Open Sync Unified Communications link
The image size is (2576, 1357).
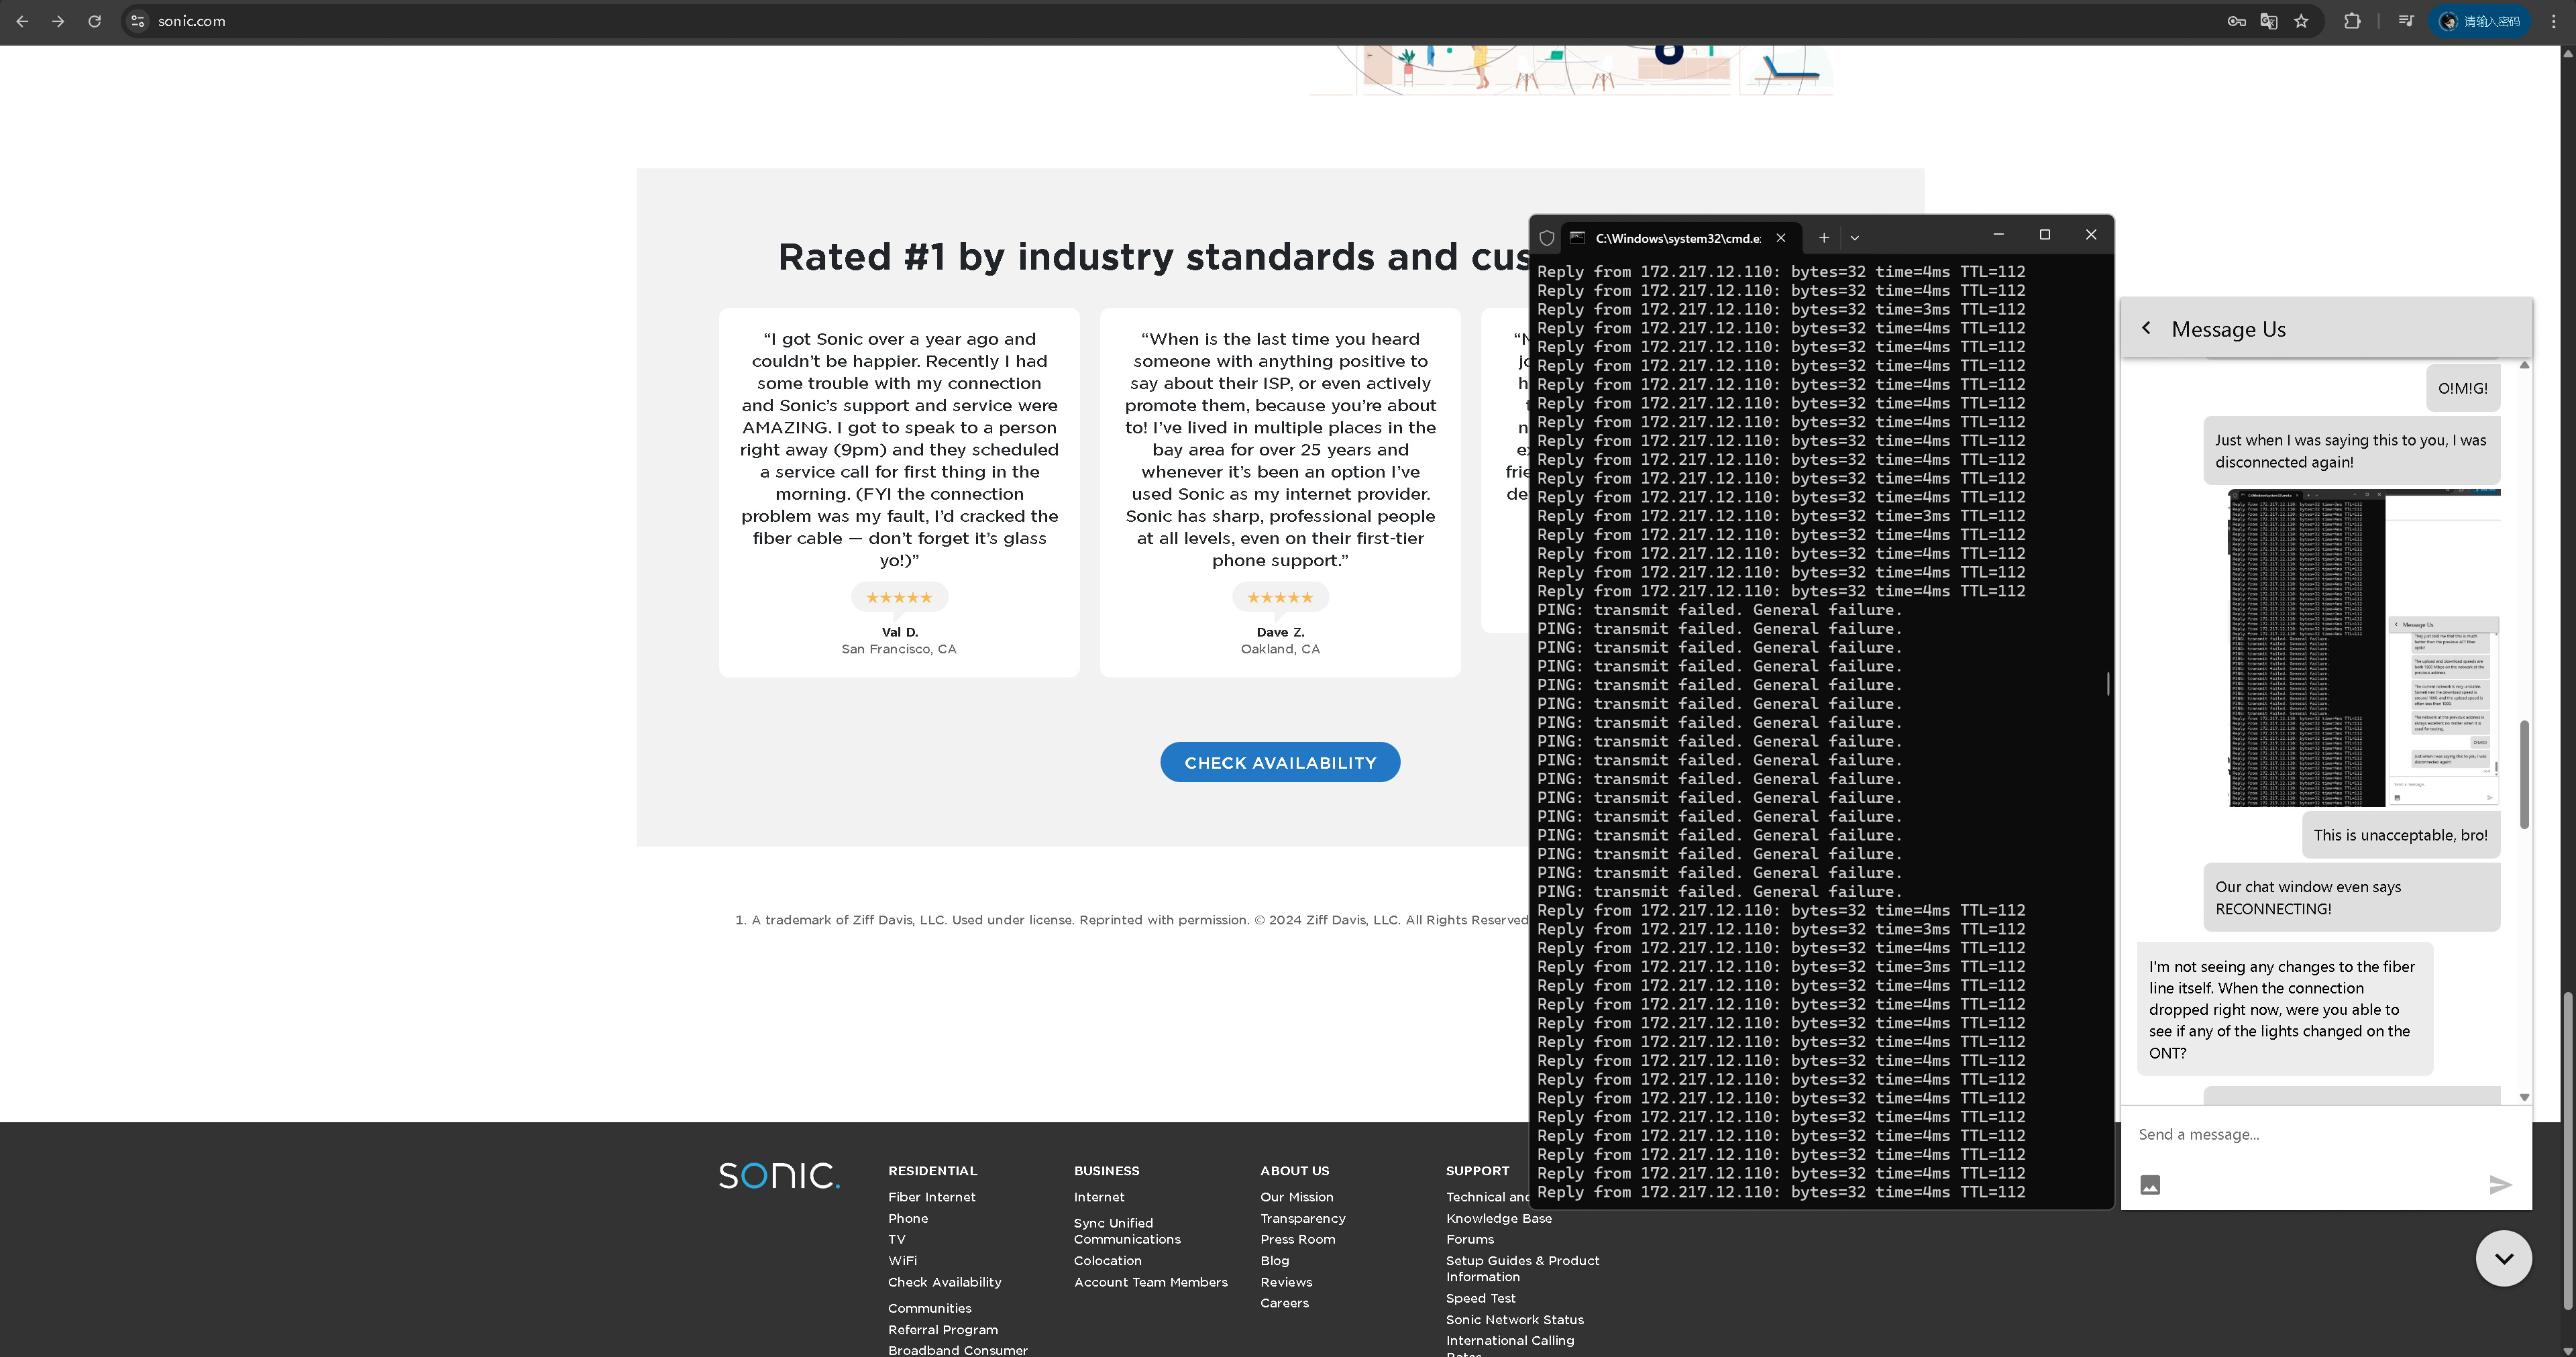pyautogui.click(x=1127, y=1231)
